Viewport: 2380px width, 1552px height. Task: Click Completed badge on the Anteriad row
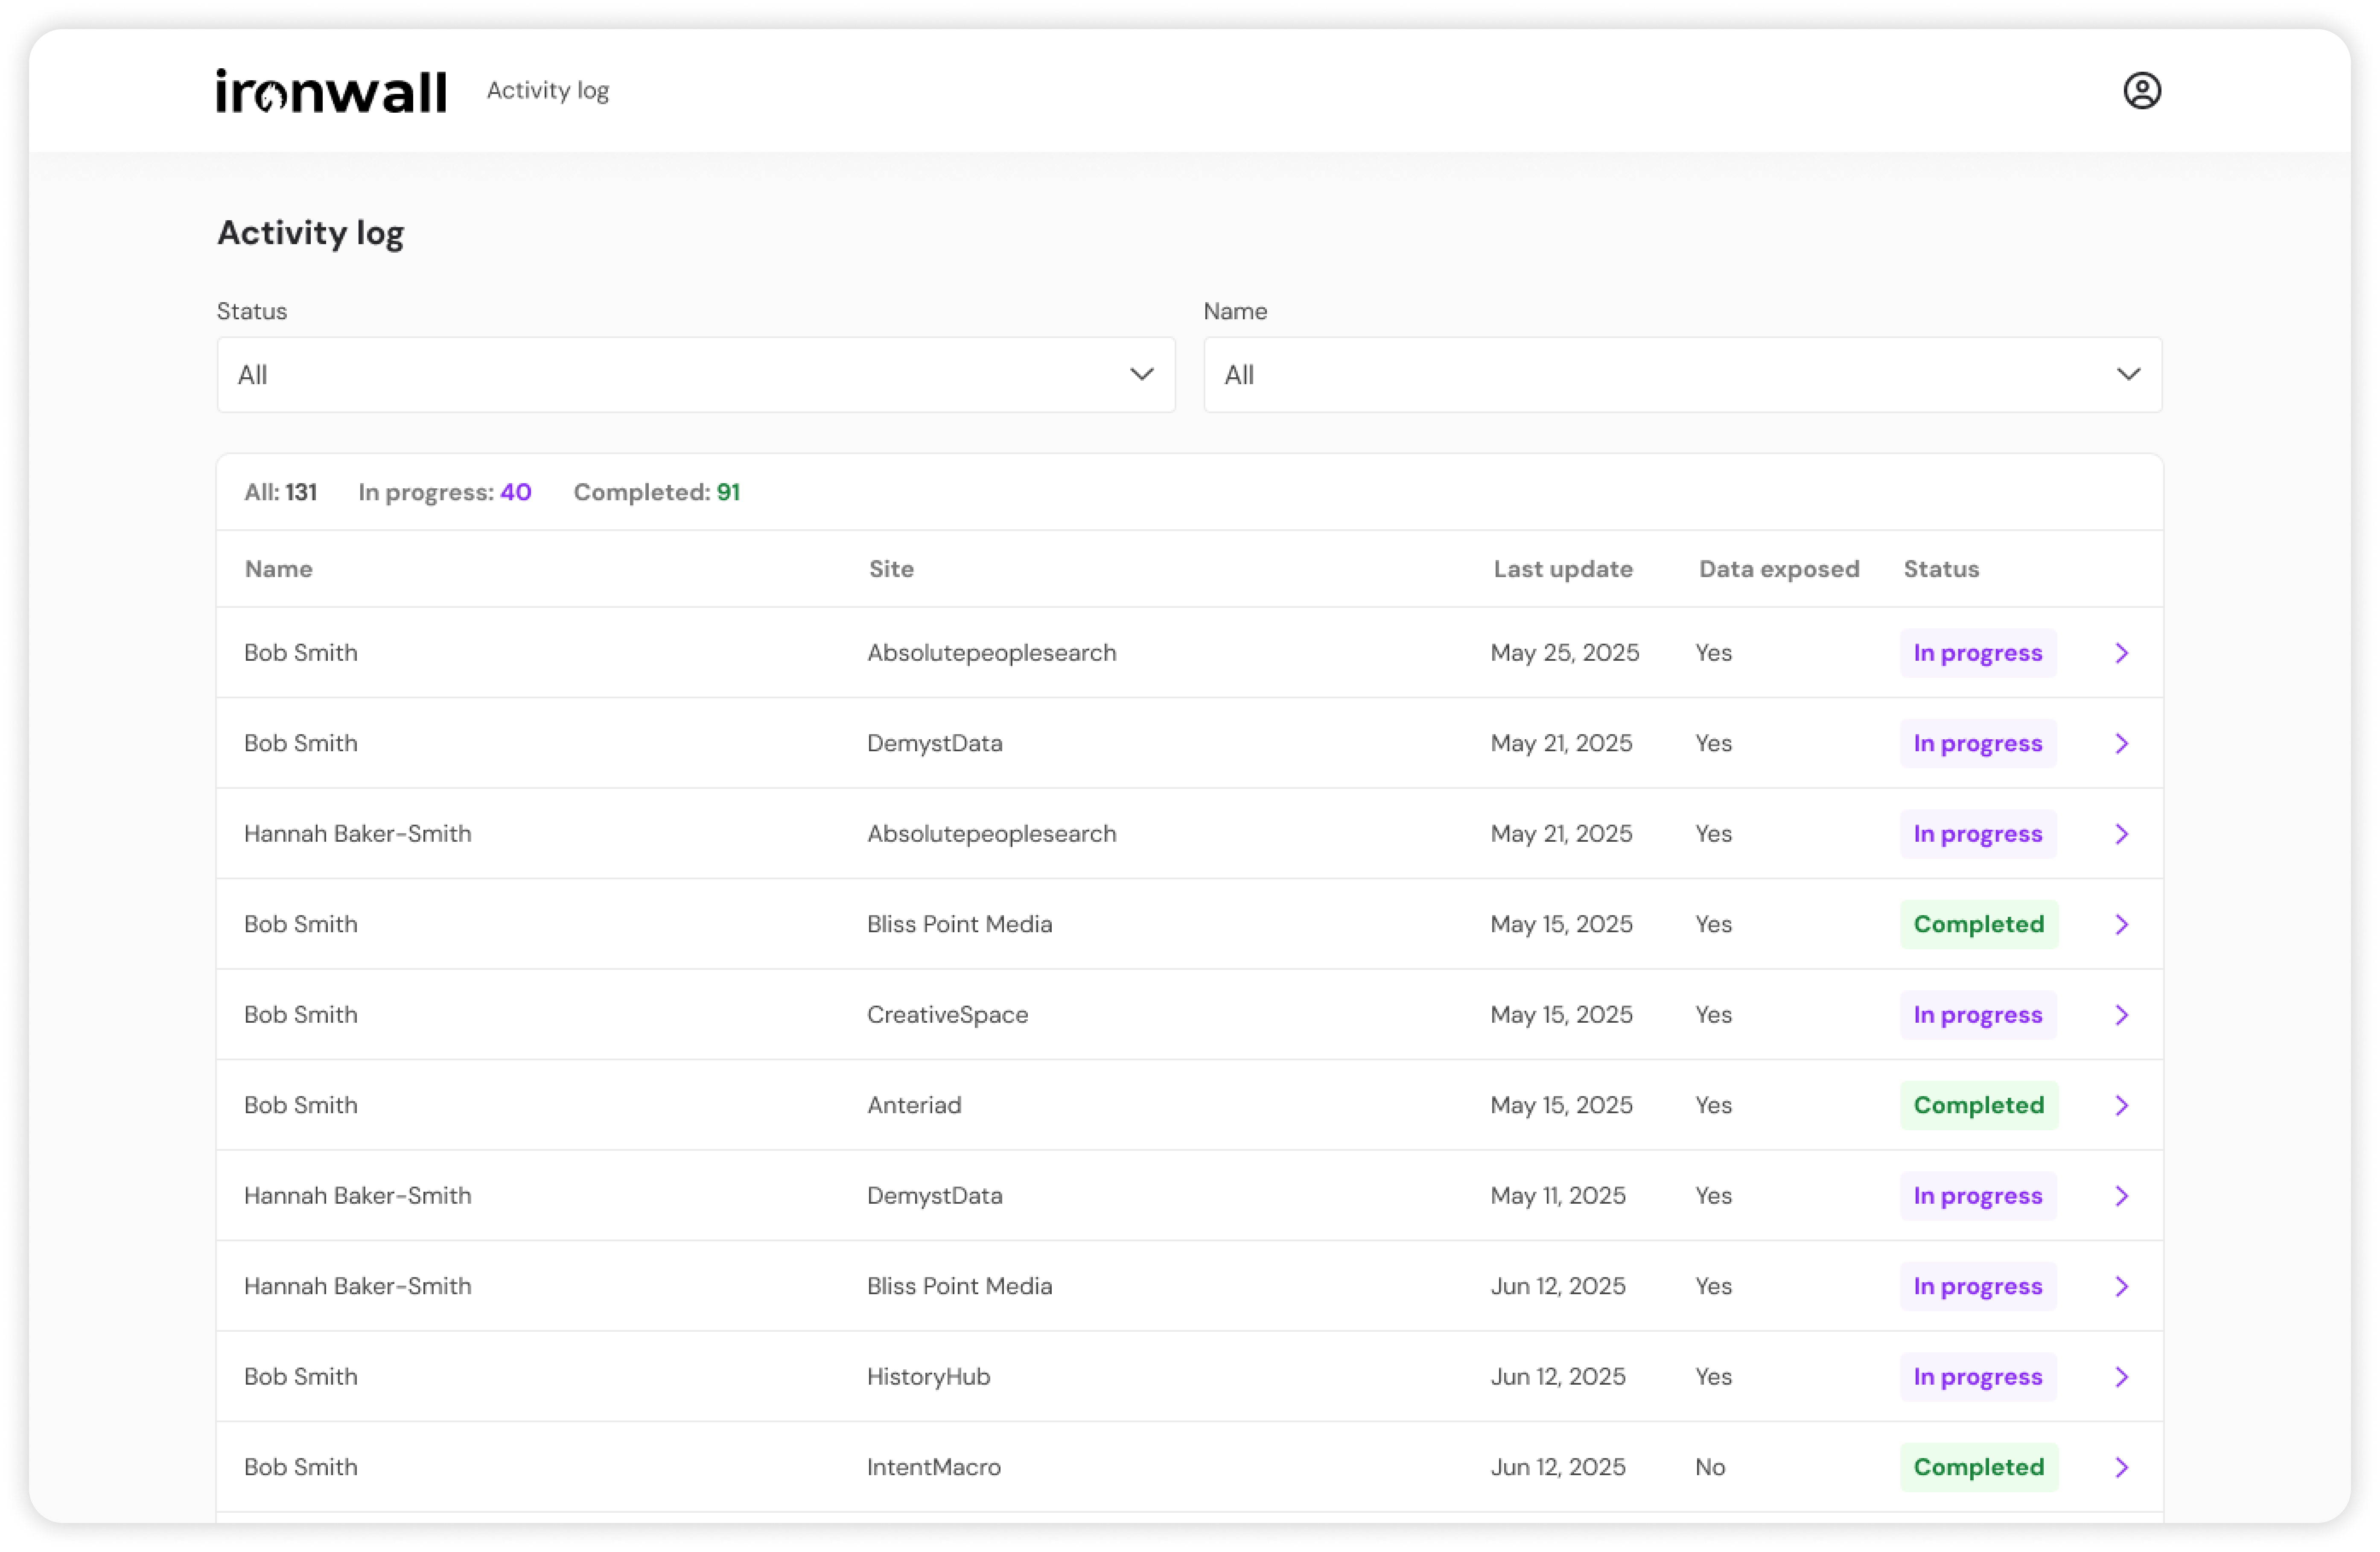click(x=1979, y=1106)
